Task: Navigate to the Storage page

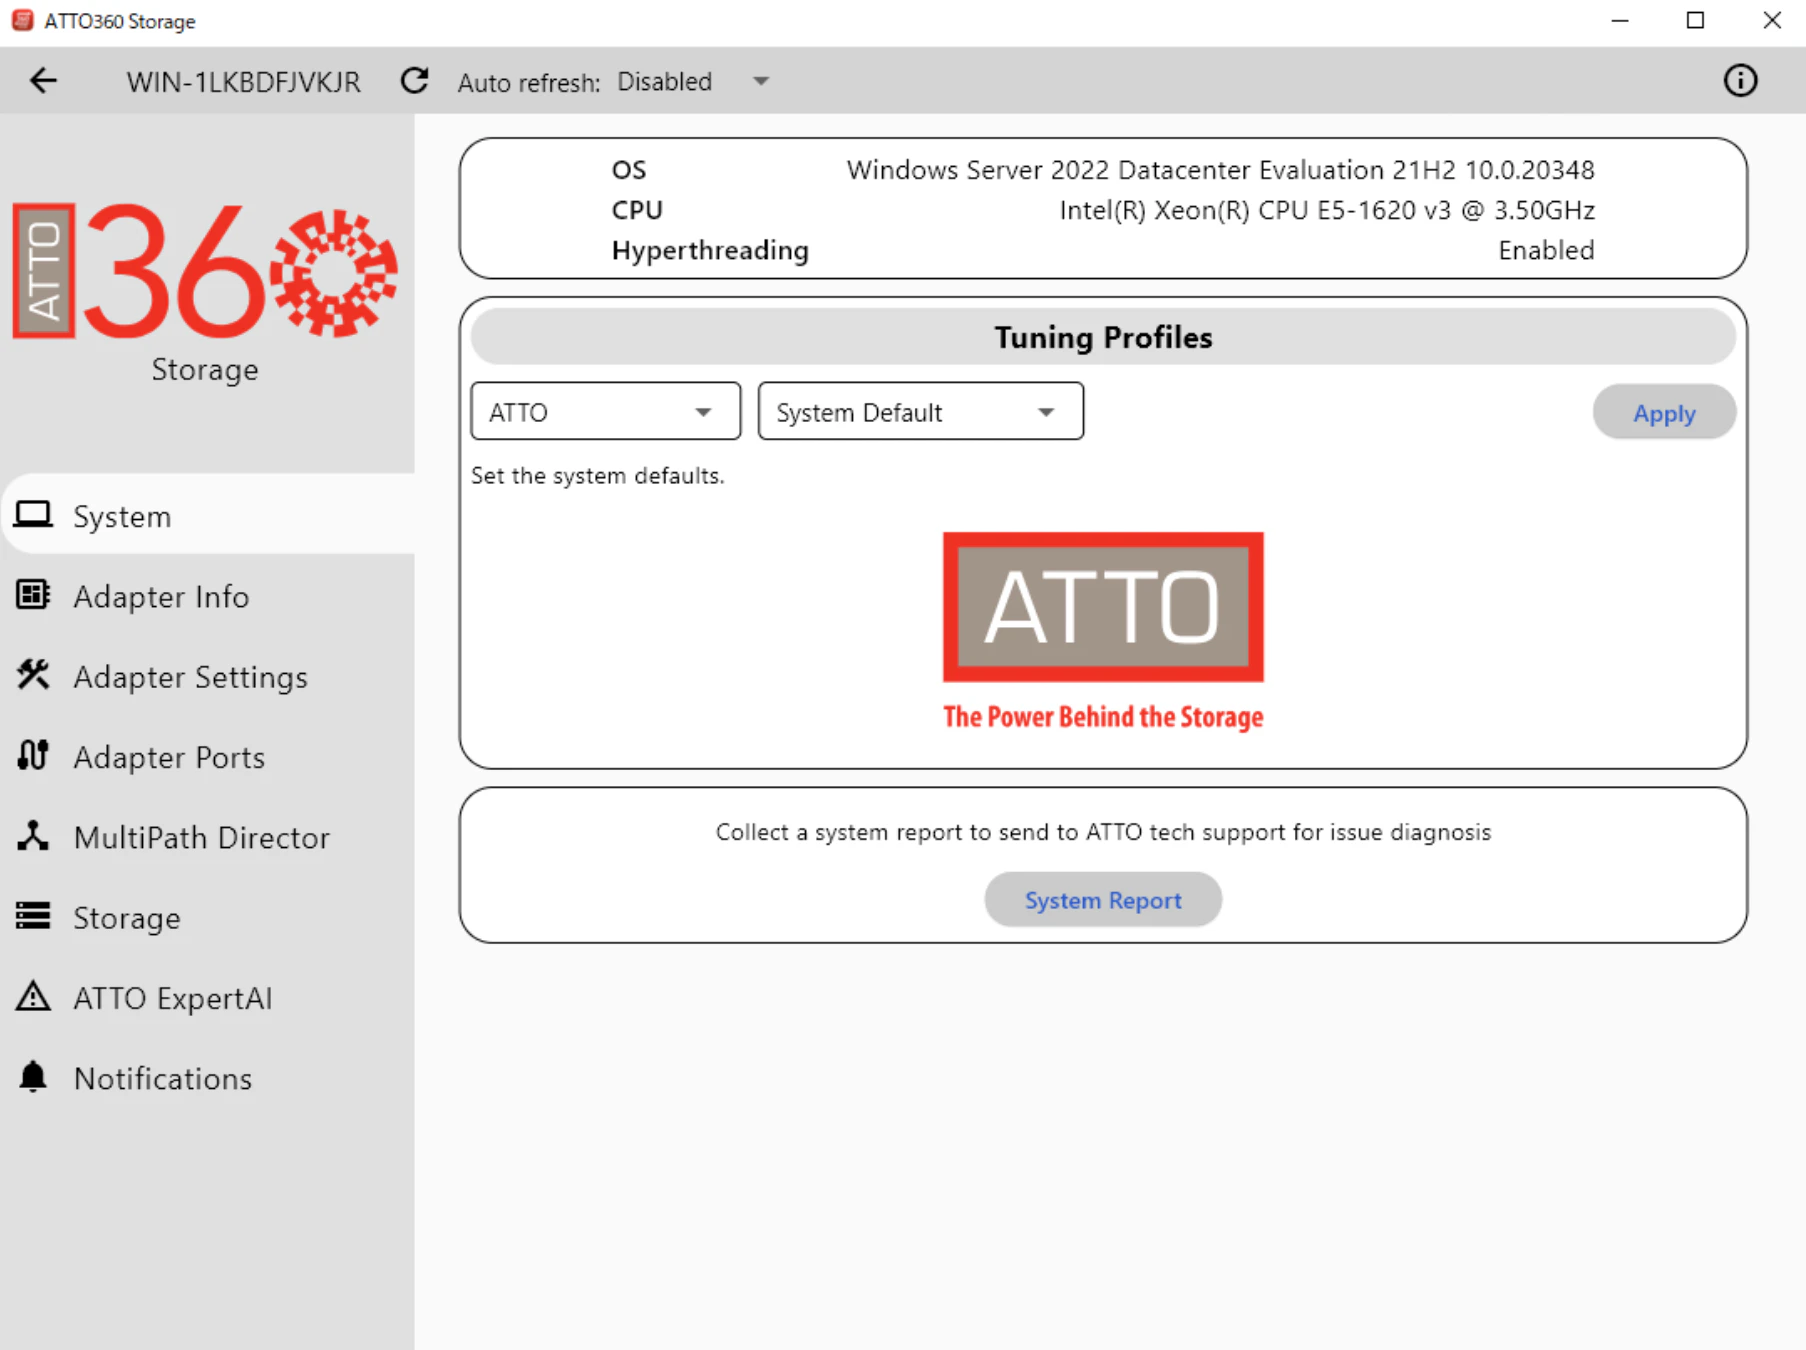Action: click(x=127, y=918)
